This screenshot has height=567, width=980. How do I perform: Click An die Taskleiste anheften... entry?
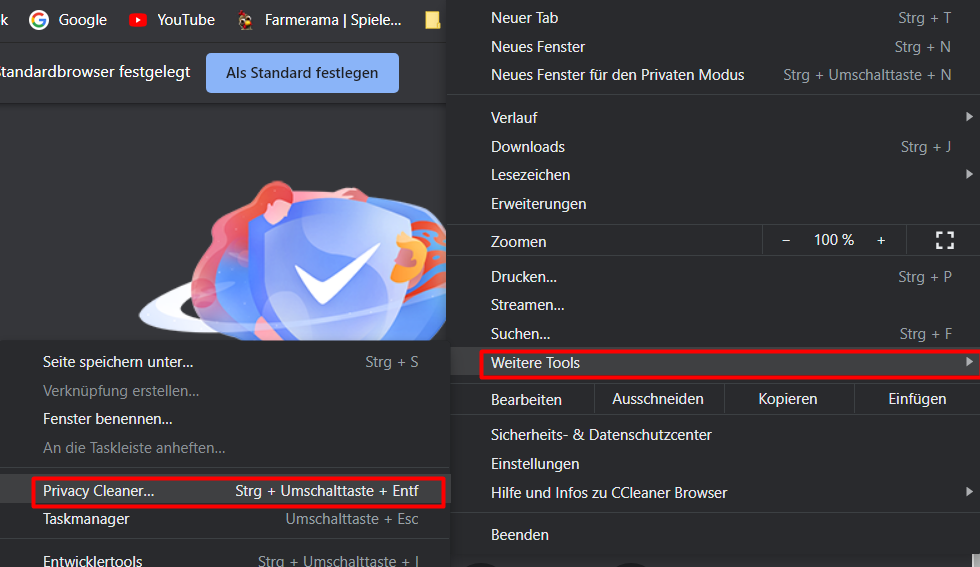point(225,448)
